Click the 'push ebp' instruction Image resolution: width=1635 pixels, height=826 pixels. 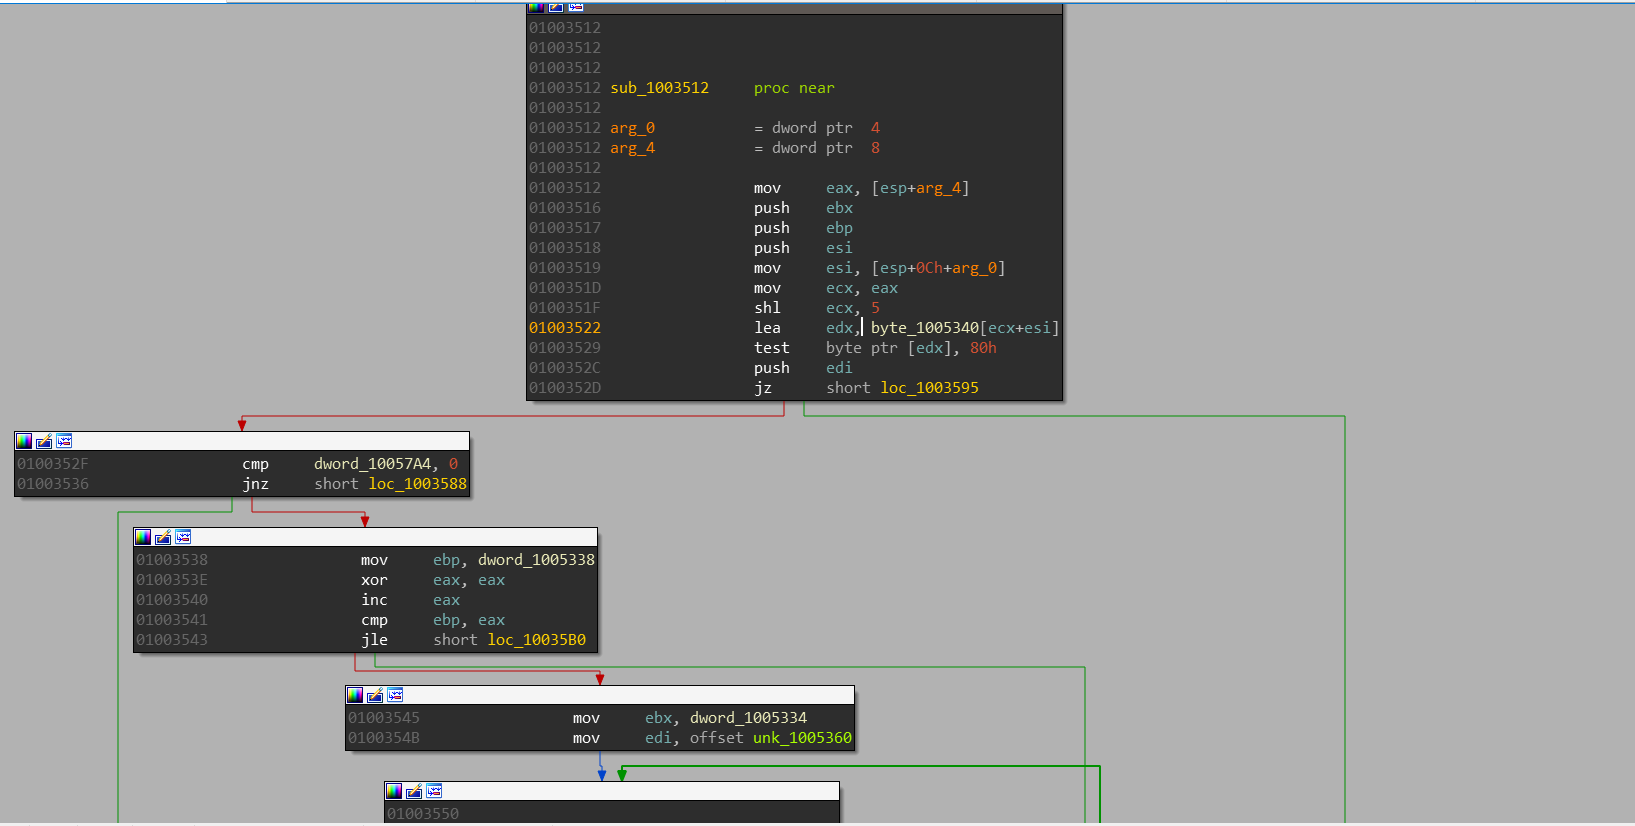click(804, 228)
